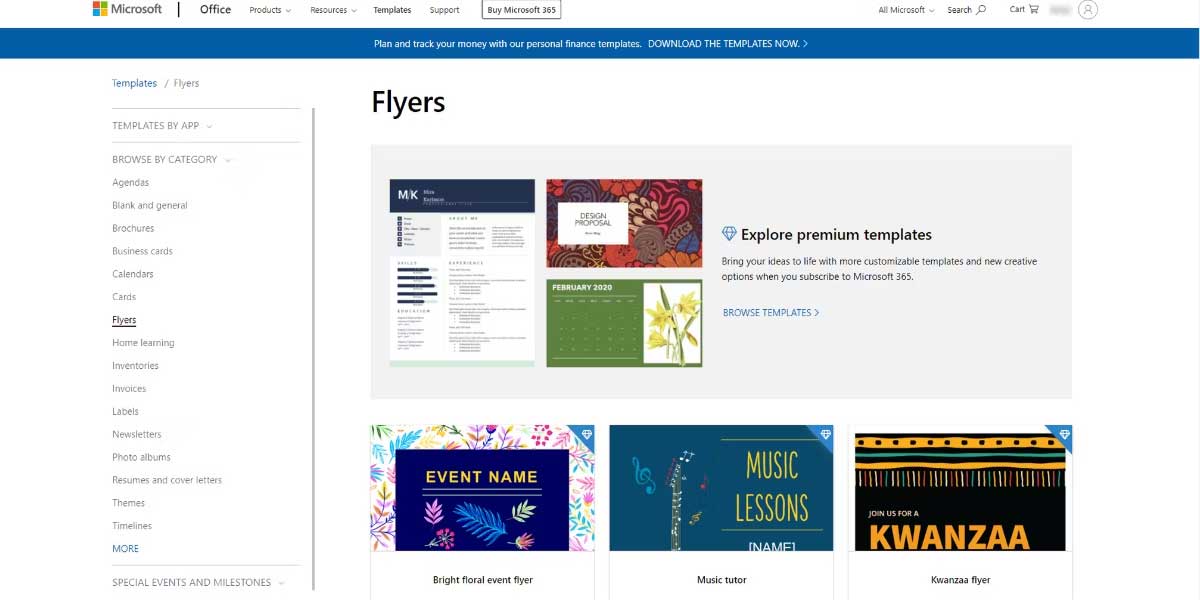Click the Buy Microsoft 365 button

521,9
